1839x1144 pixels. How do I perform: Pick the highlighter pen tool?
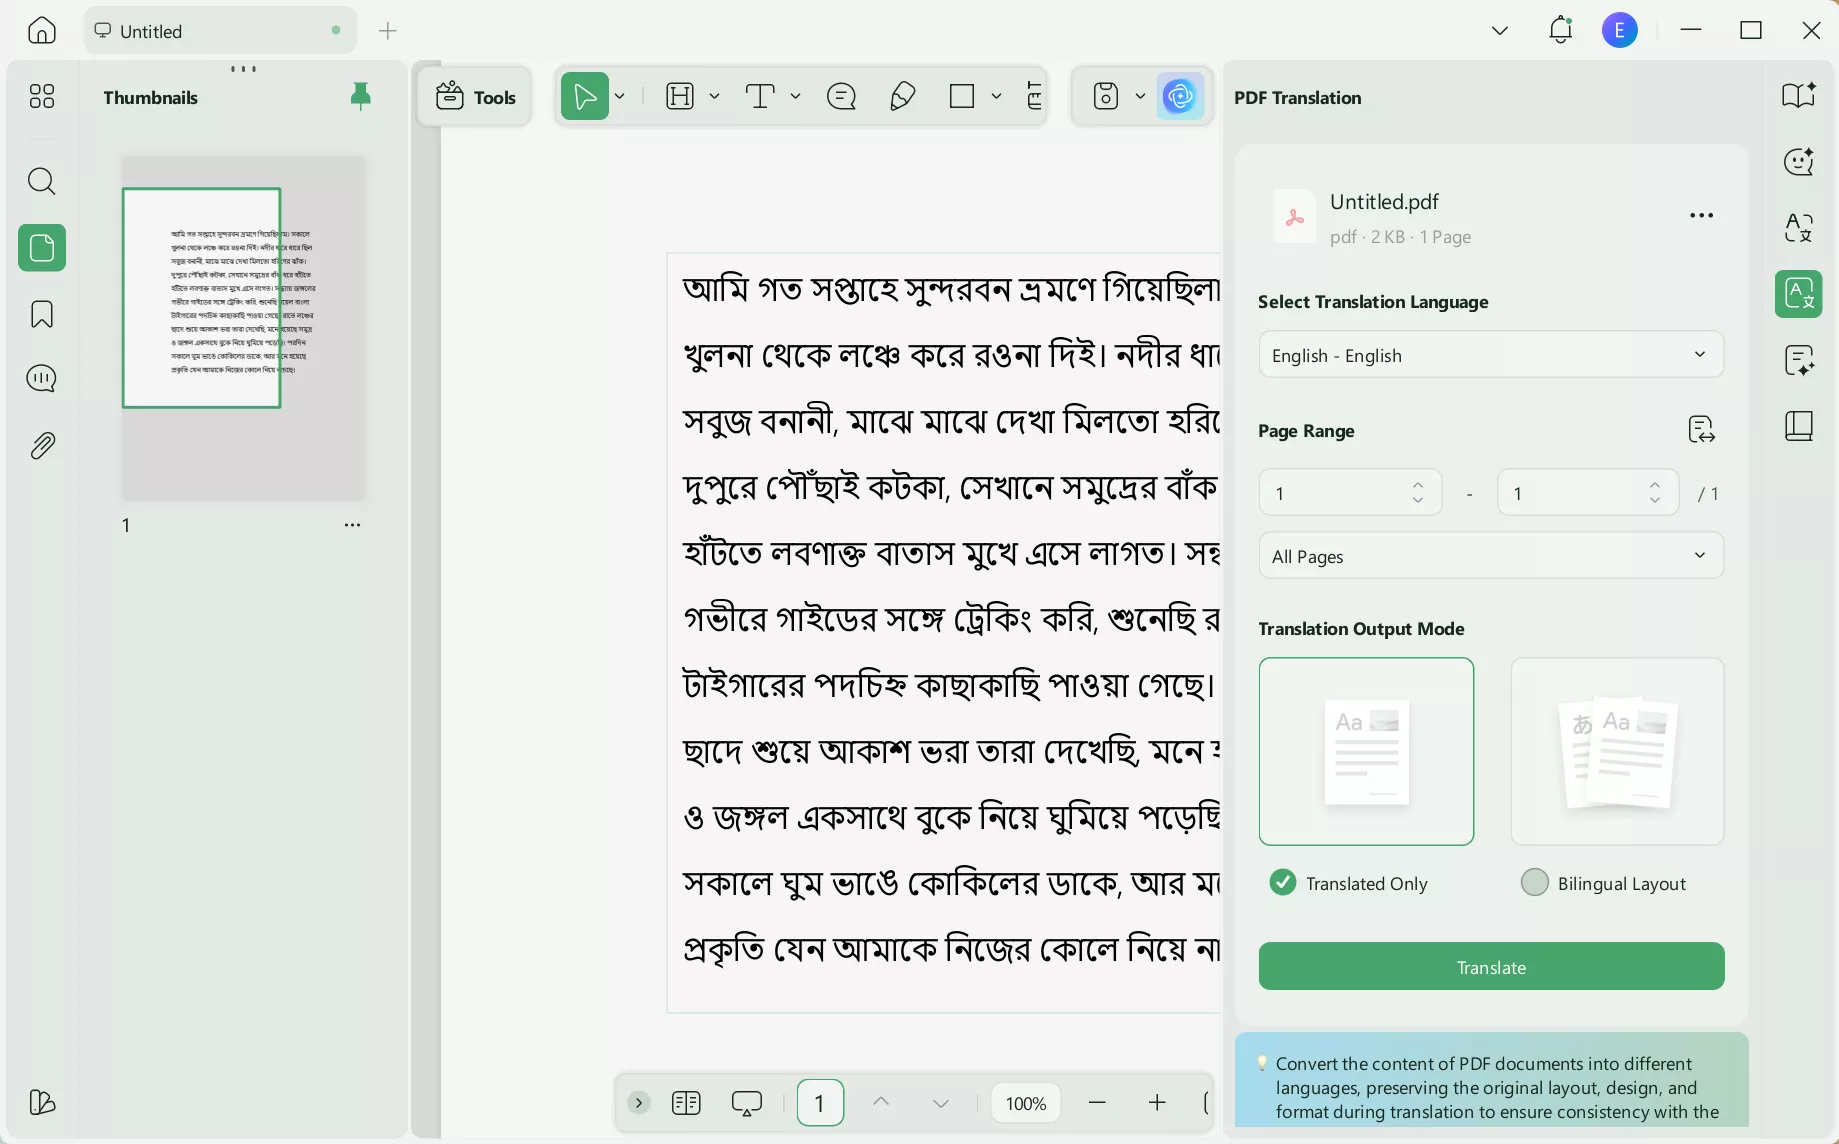pos(901,96)
